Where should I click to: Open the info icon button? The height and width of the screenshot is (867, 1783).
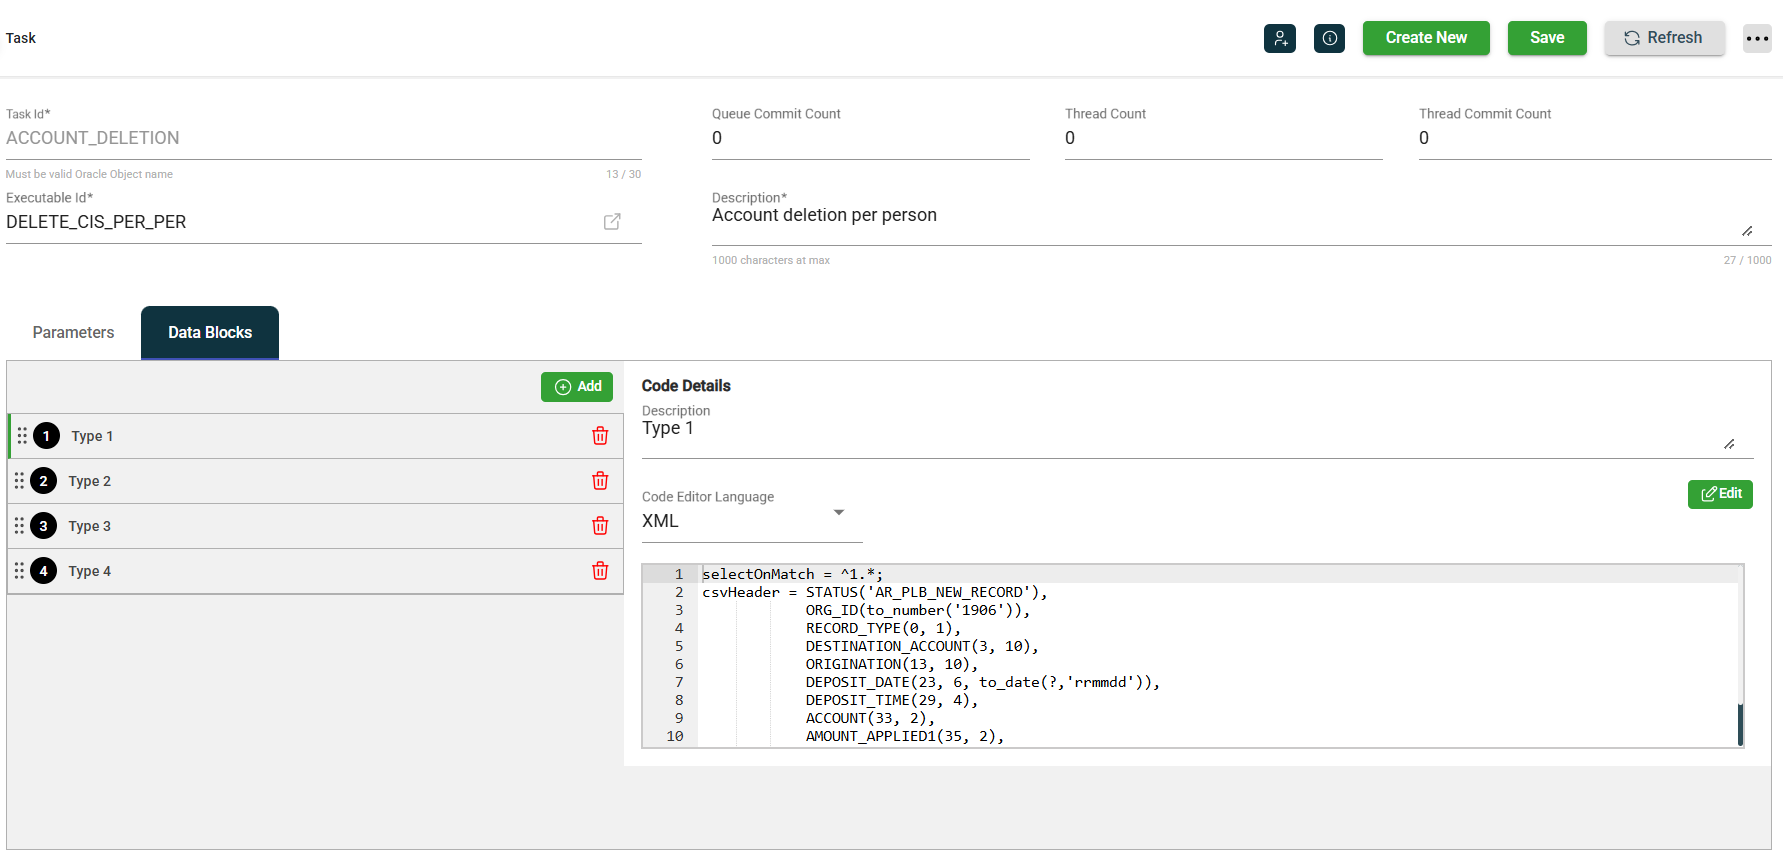point(1329,38)
